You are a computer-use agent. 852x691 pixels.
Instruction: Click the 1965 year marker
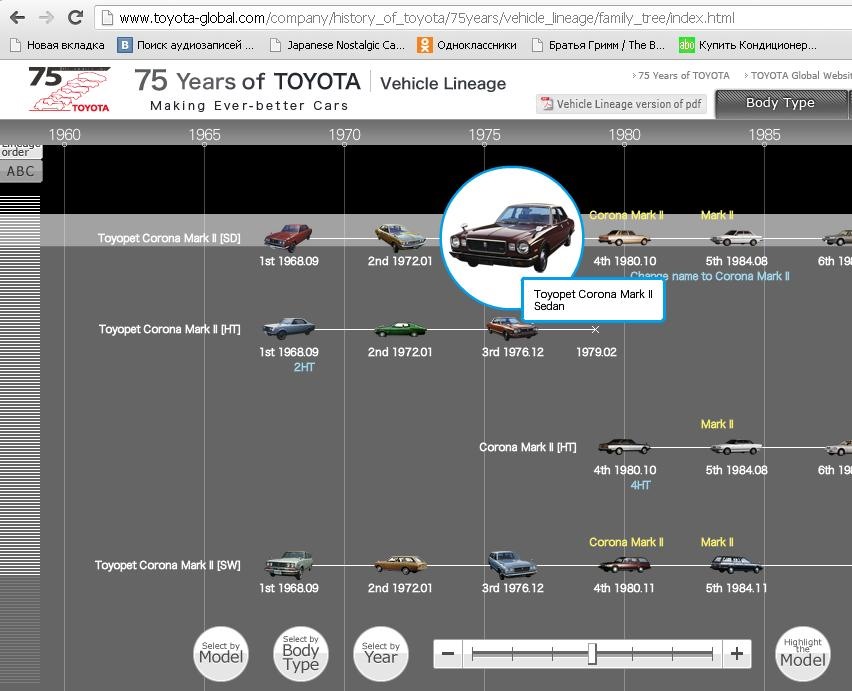204,135
